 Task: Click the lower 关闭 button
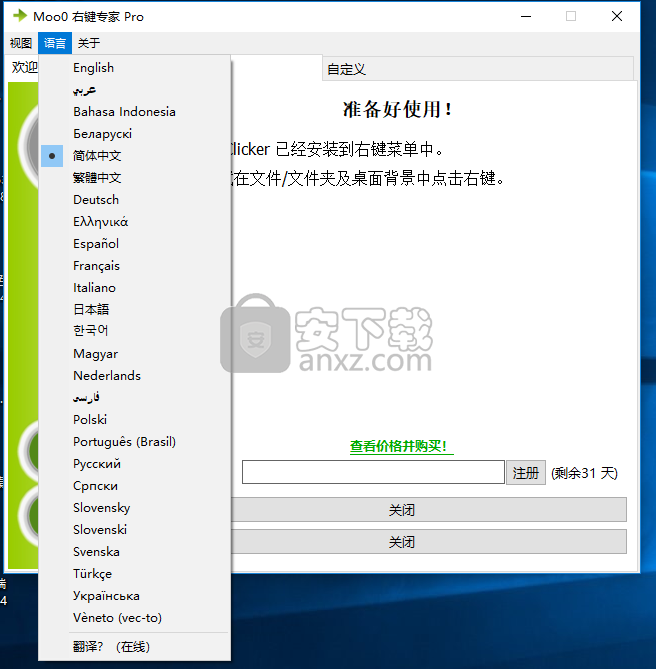tap(429, 542)
